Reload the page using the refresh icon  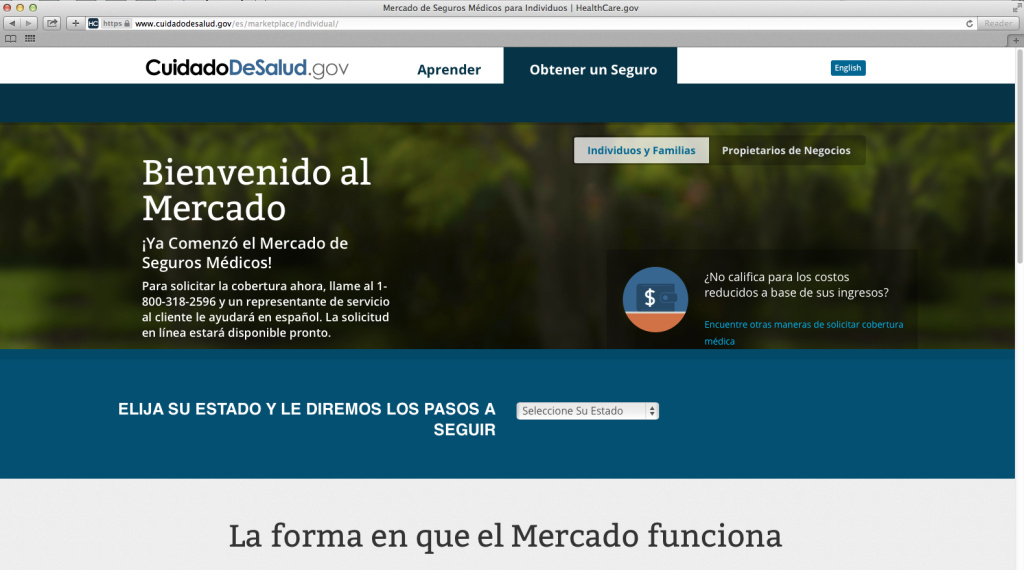point(969,24)
